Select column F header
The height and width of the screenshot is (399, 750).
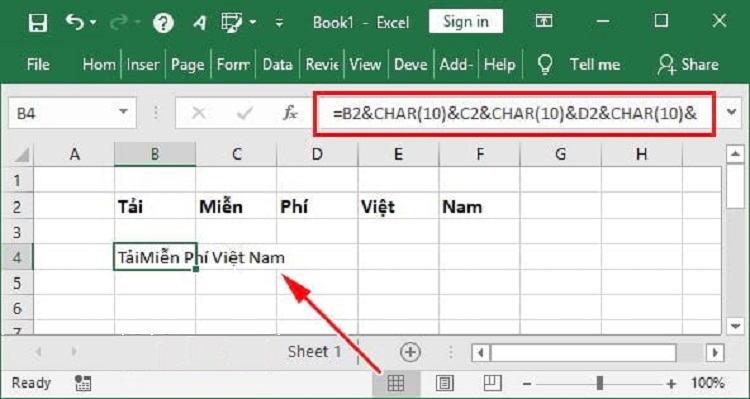pyautogui.click(x=480, y=154)
